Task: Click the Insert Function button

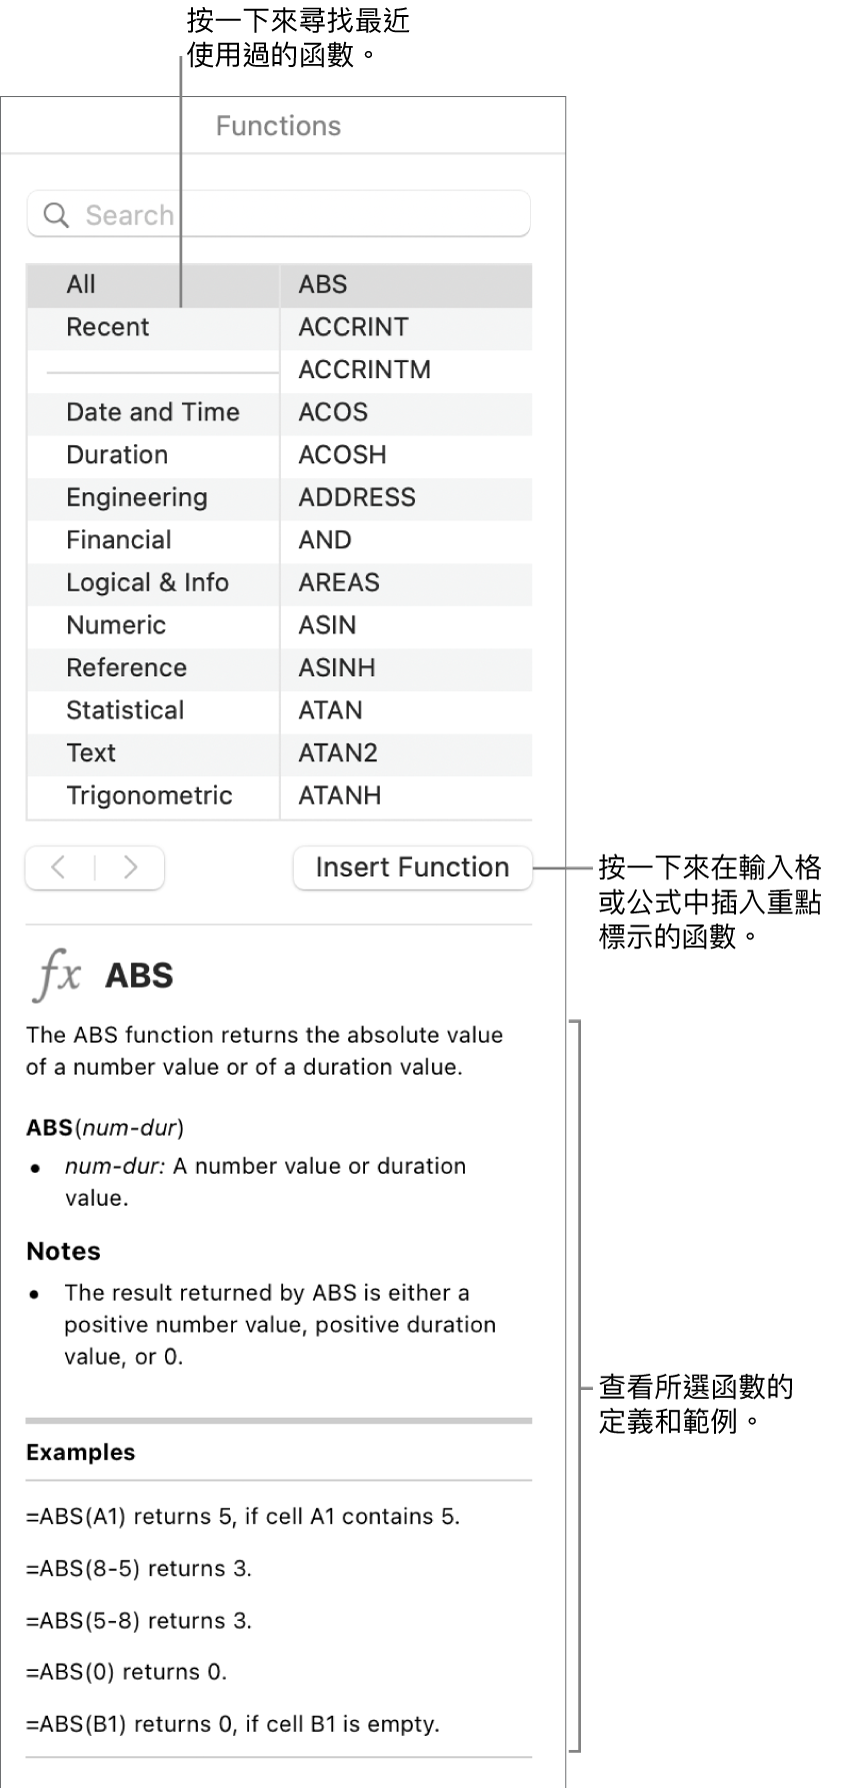Action: click(411, 868)
